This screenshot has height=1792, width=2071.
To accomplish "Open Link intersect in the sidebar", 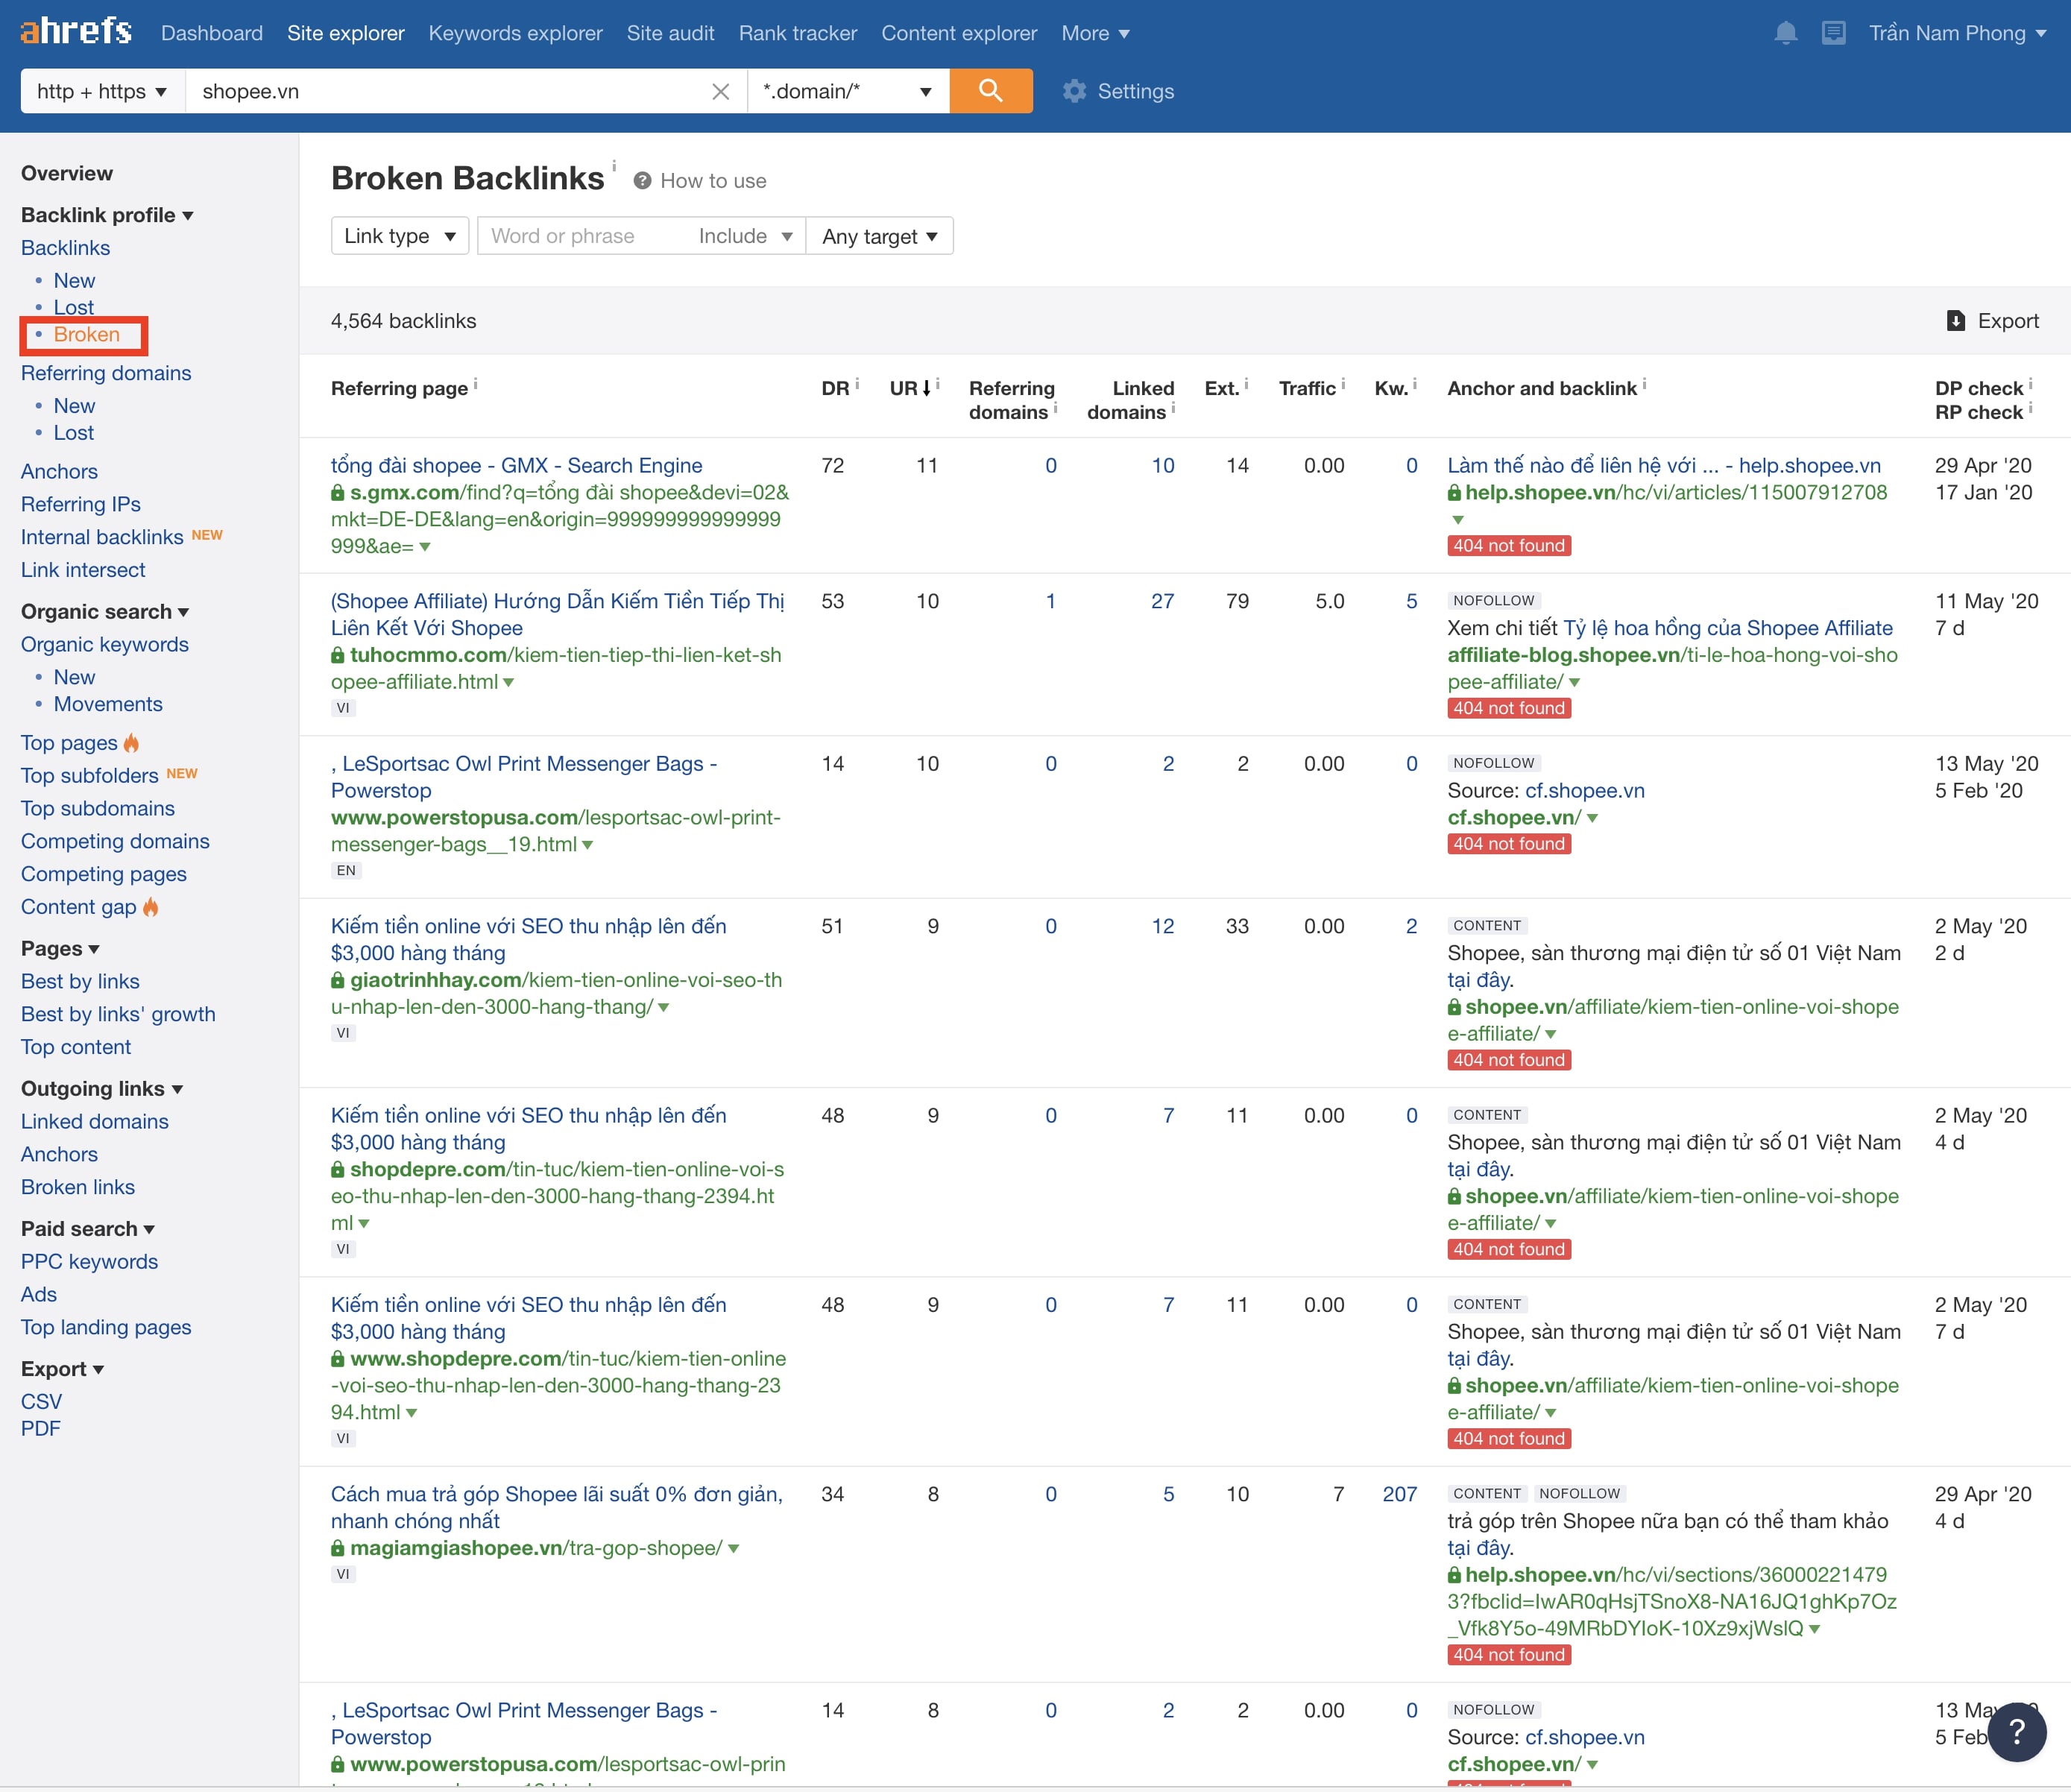I will coord(83,570).
